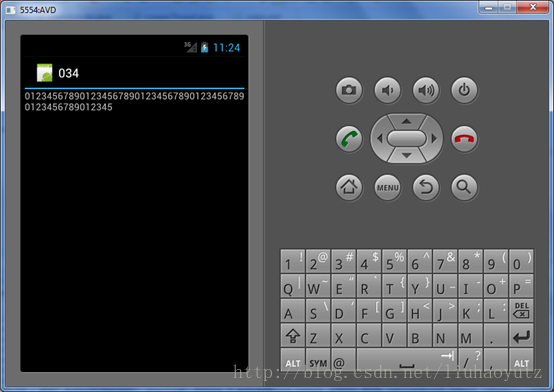This screenshot has width=554, height=392.
Task: Go to the home screen with Home button
Action: (x=349, y=187)
